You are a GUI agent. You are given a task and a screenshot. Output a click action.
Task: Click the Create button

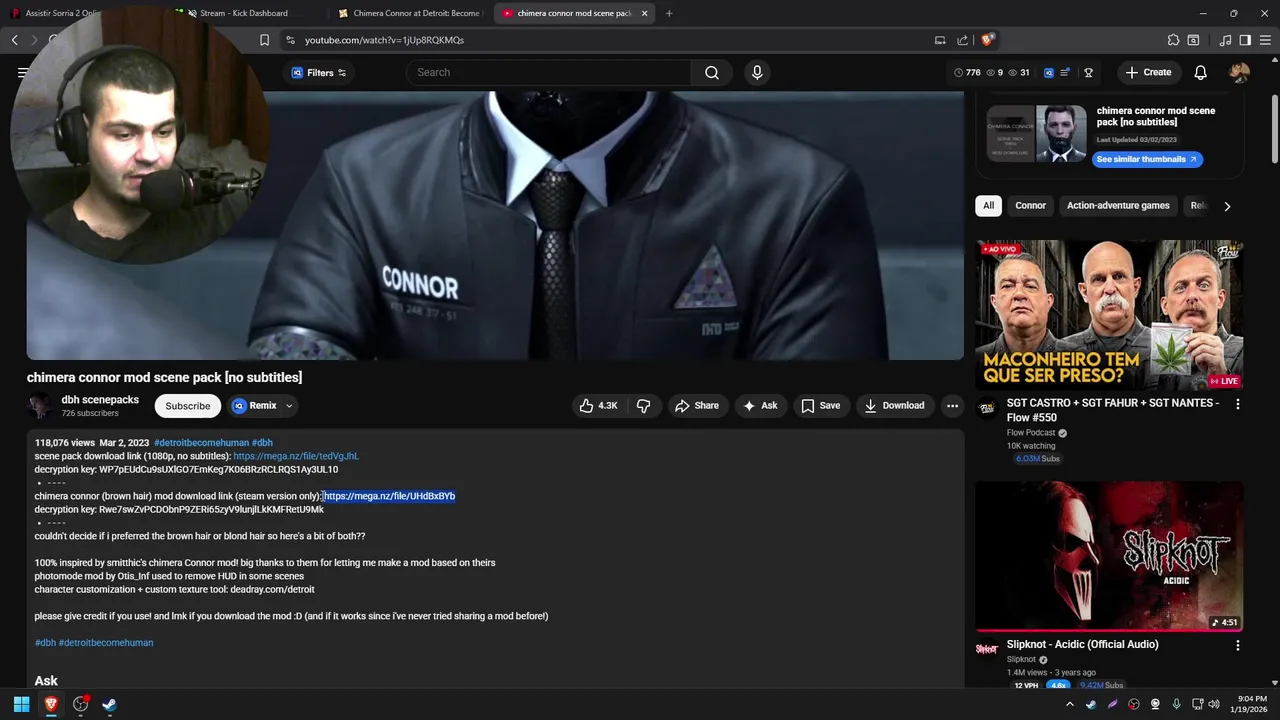click(x=1147, y=72)
